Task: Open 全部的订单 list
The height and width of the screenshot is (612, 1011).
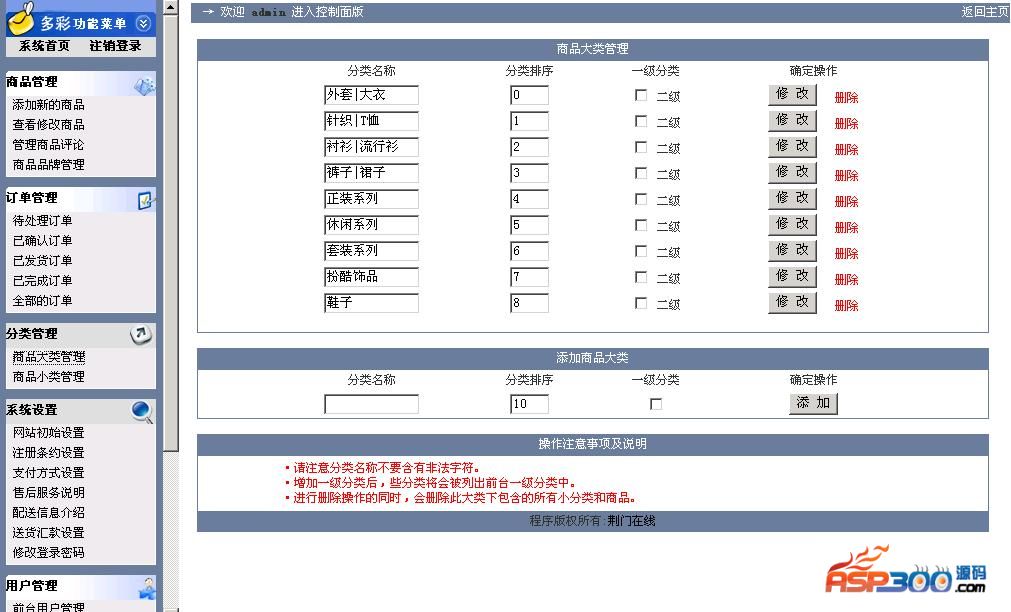Action: point(43,301)
